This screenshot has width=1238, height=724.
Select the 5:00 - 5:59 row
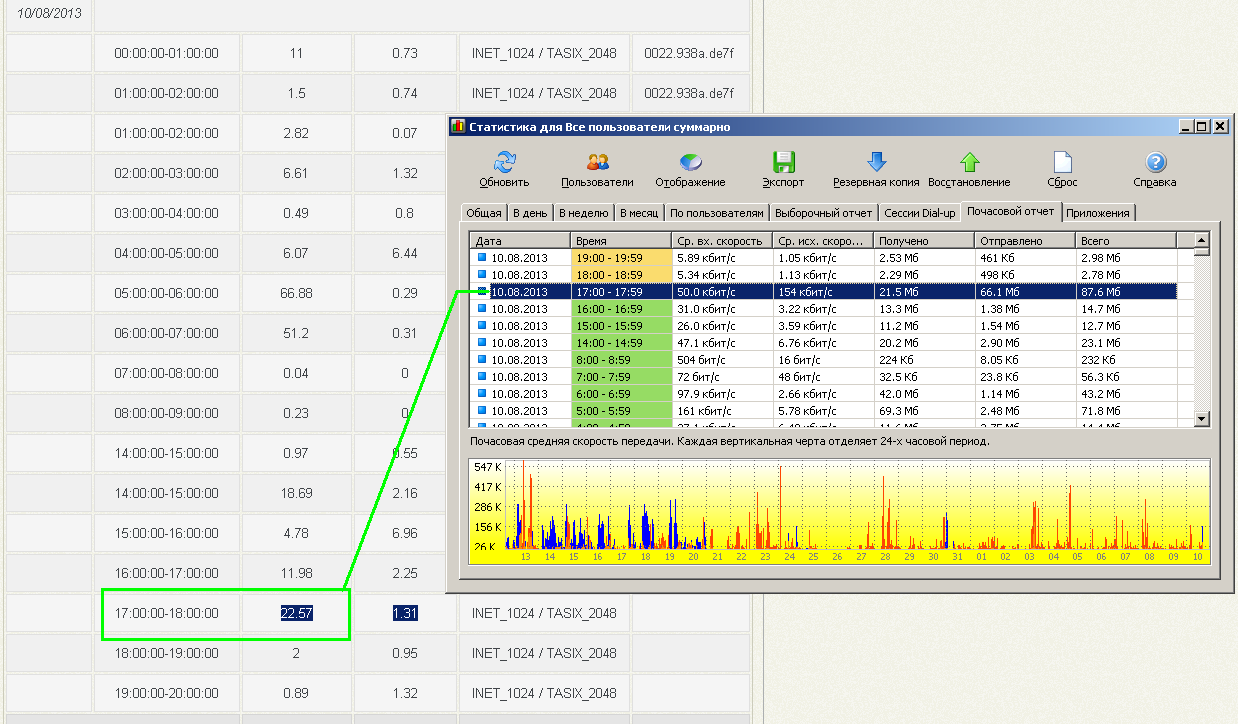824,410
